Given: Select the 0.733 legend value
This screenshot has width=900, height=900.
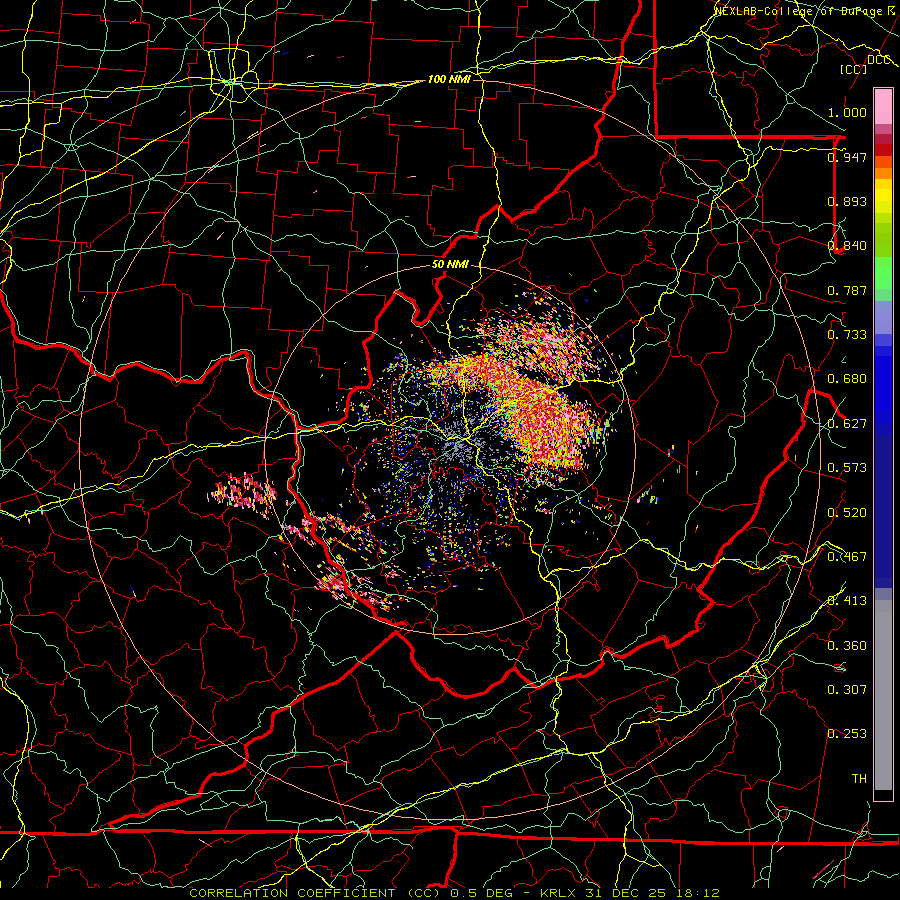Looking at the screenshot, I should pyautogui.click(x=847, y=335).
